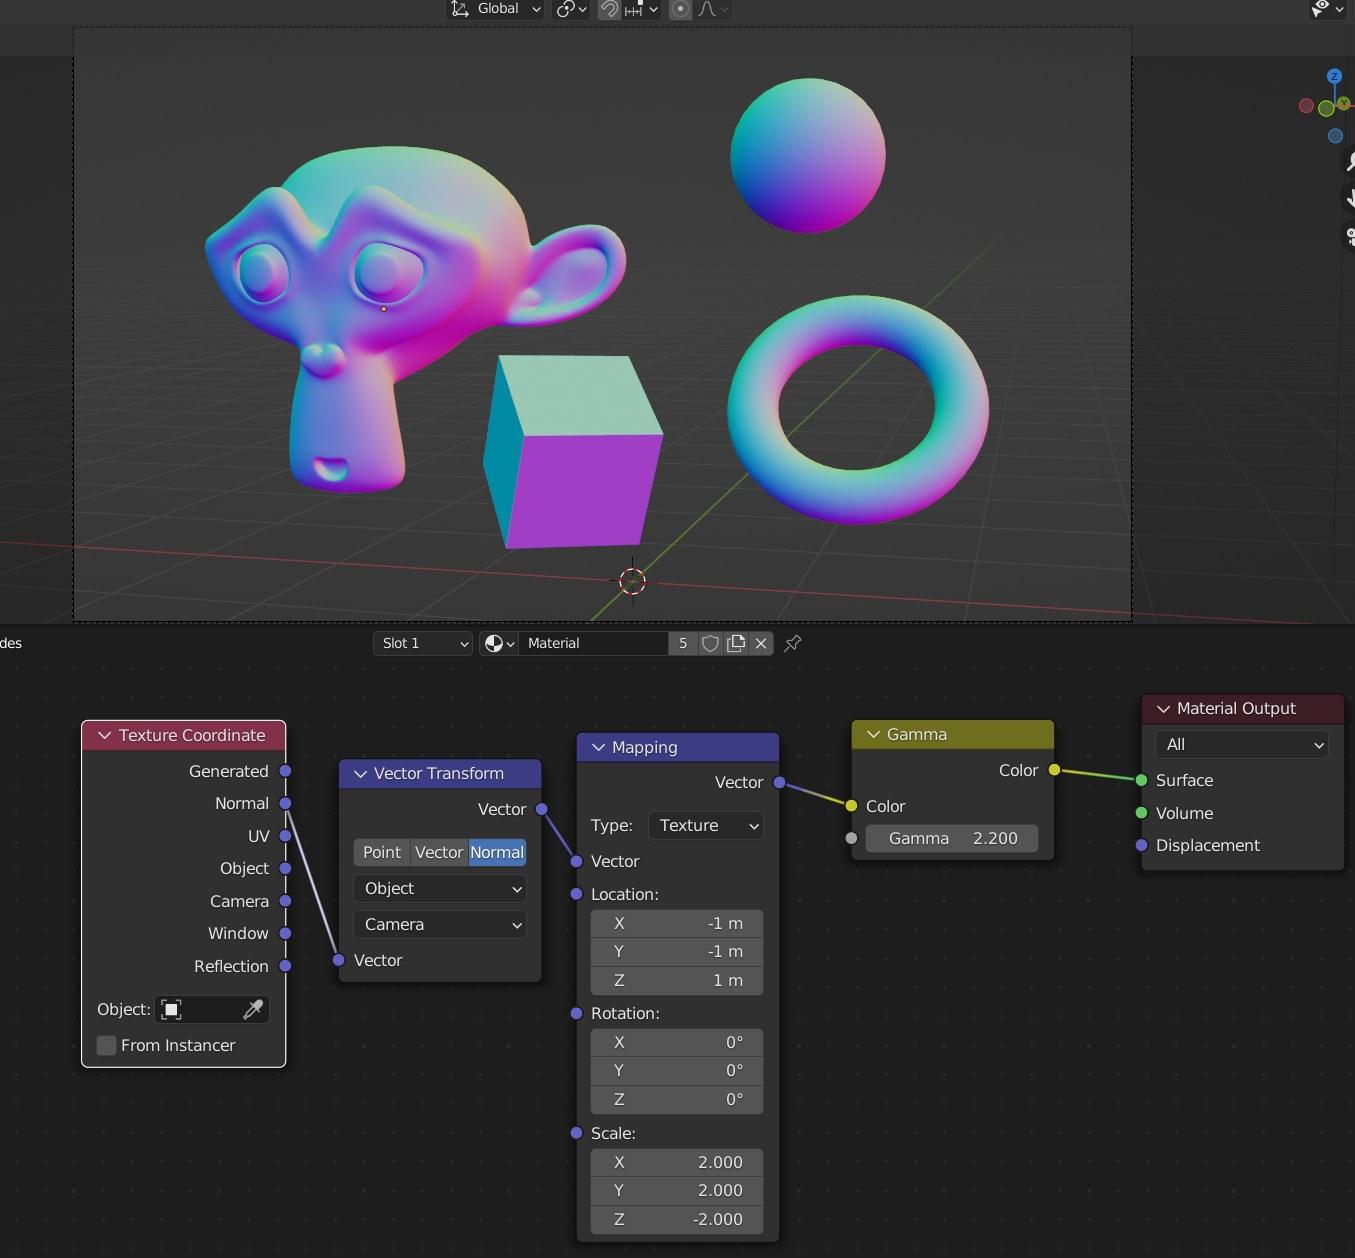Pin the material using the pin icon
Viewport: 1355px width, 1258px height.
(x=791, y=643)
